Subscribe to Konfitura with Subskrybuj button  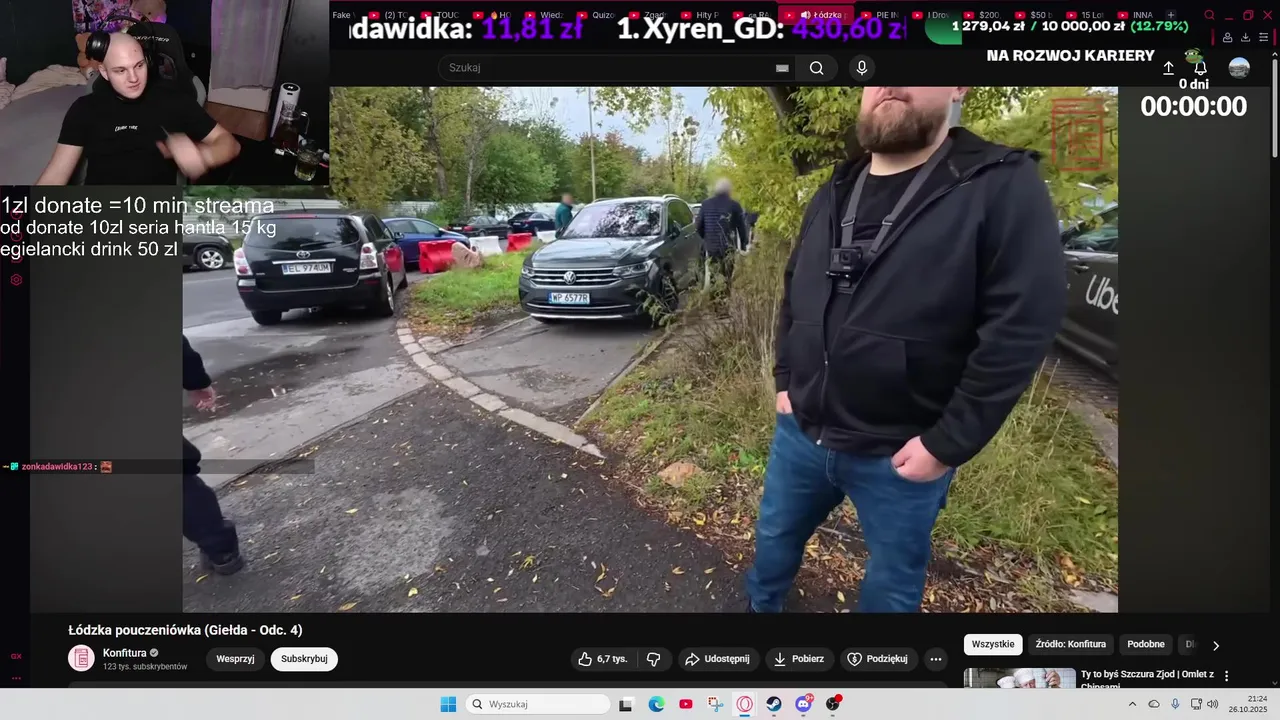point(304,659)
